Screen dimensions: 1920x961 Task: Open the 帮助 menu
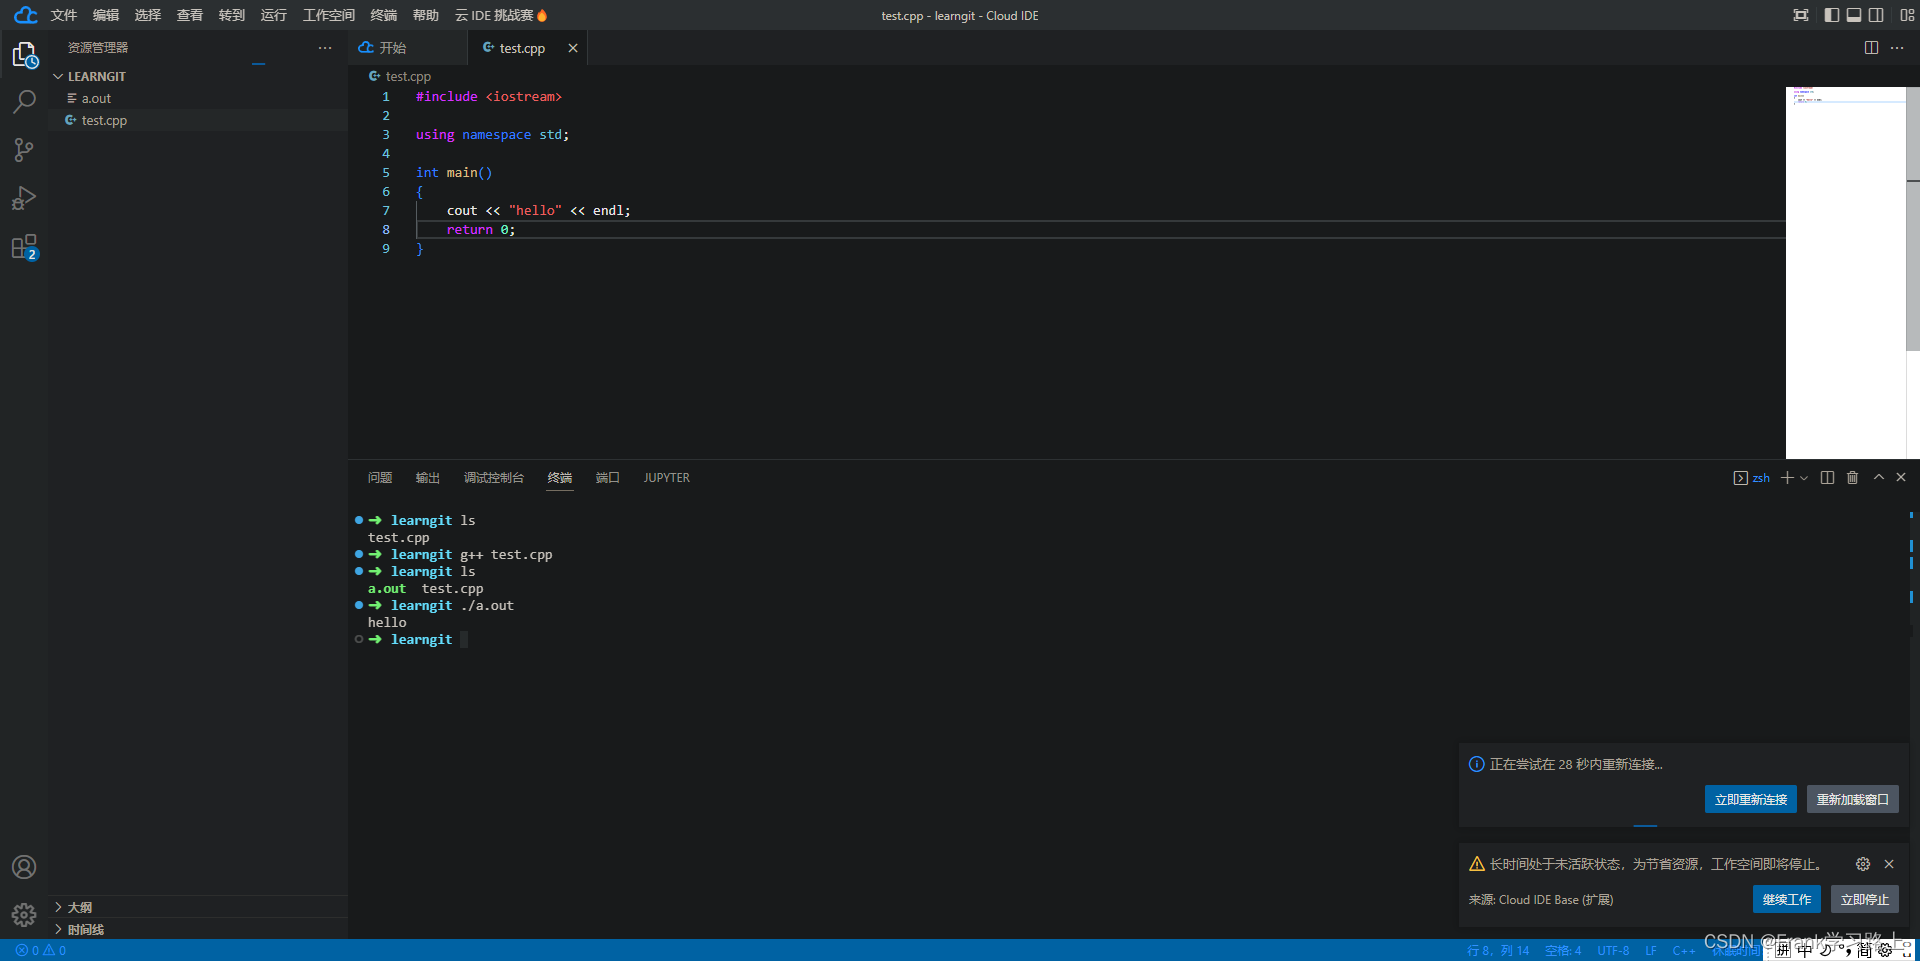pos(426,15)
